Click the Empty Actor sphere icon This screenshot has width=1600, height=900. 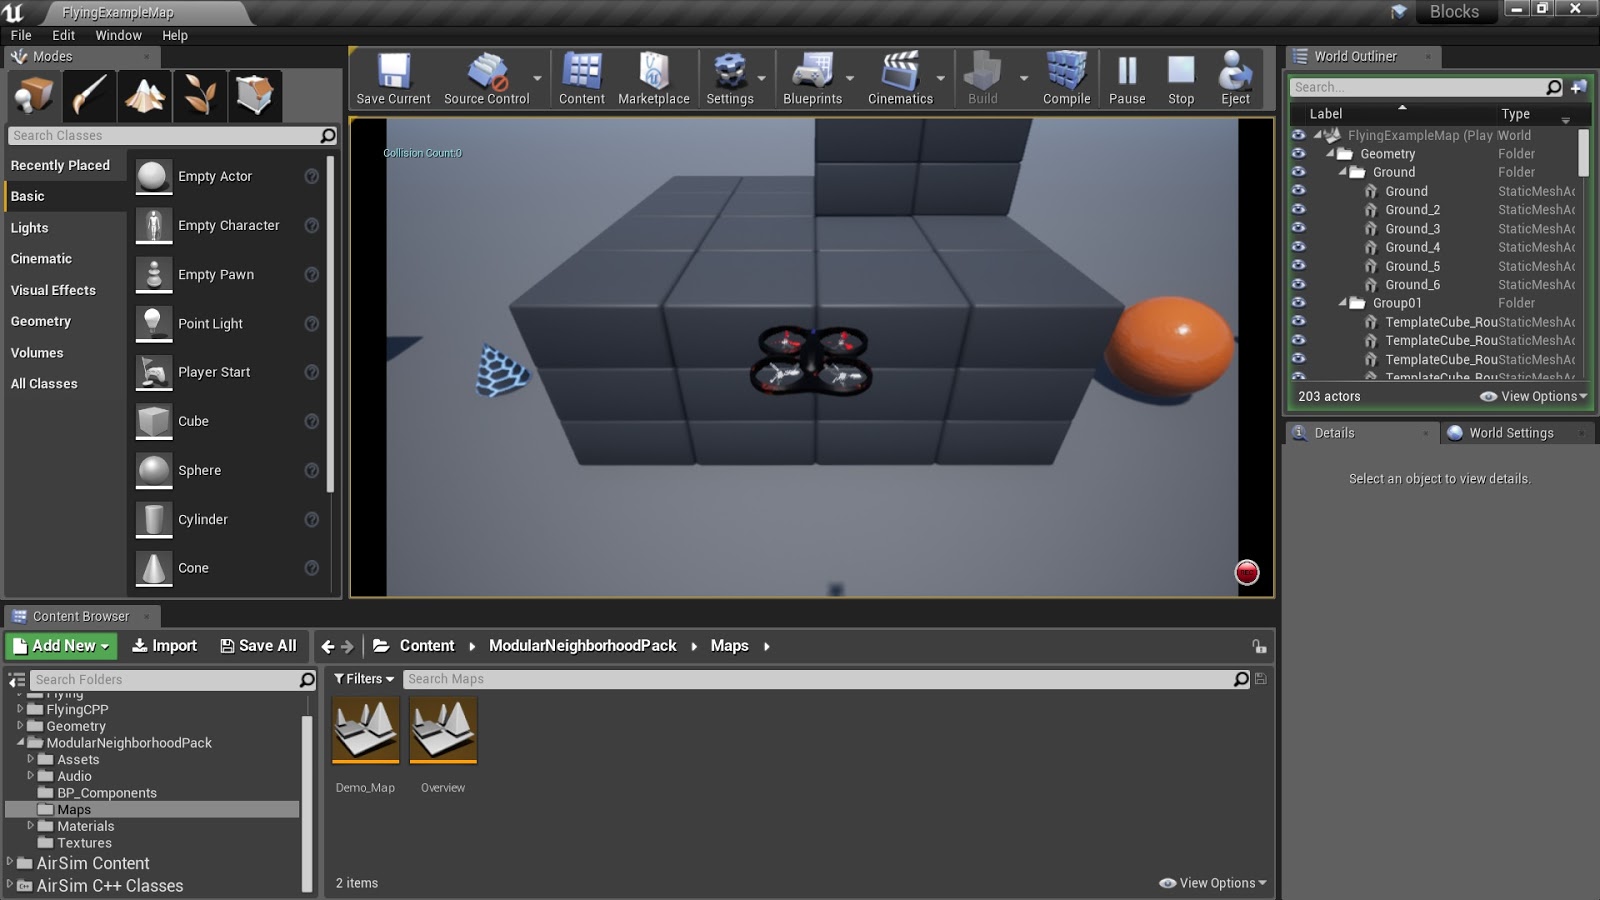pyautogui.click(x=154, y=176)
